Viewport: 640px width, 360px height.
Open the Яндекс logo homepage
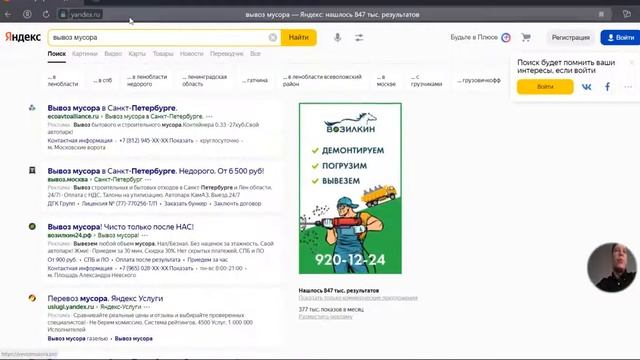click(23, 37)
